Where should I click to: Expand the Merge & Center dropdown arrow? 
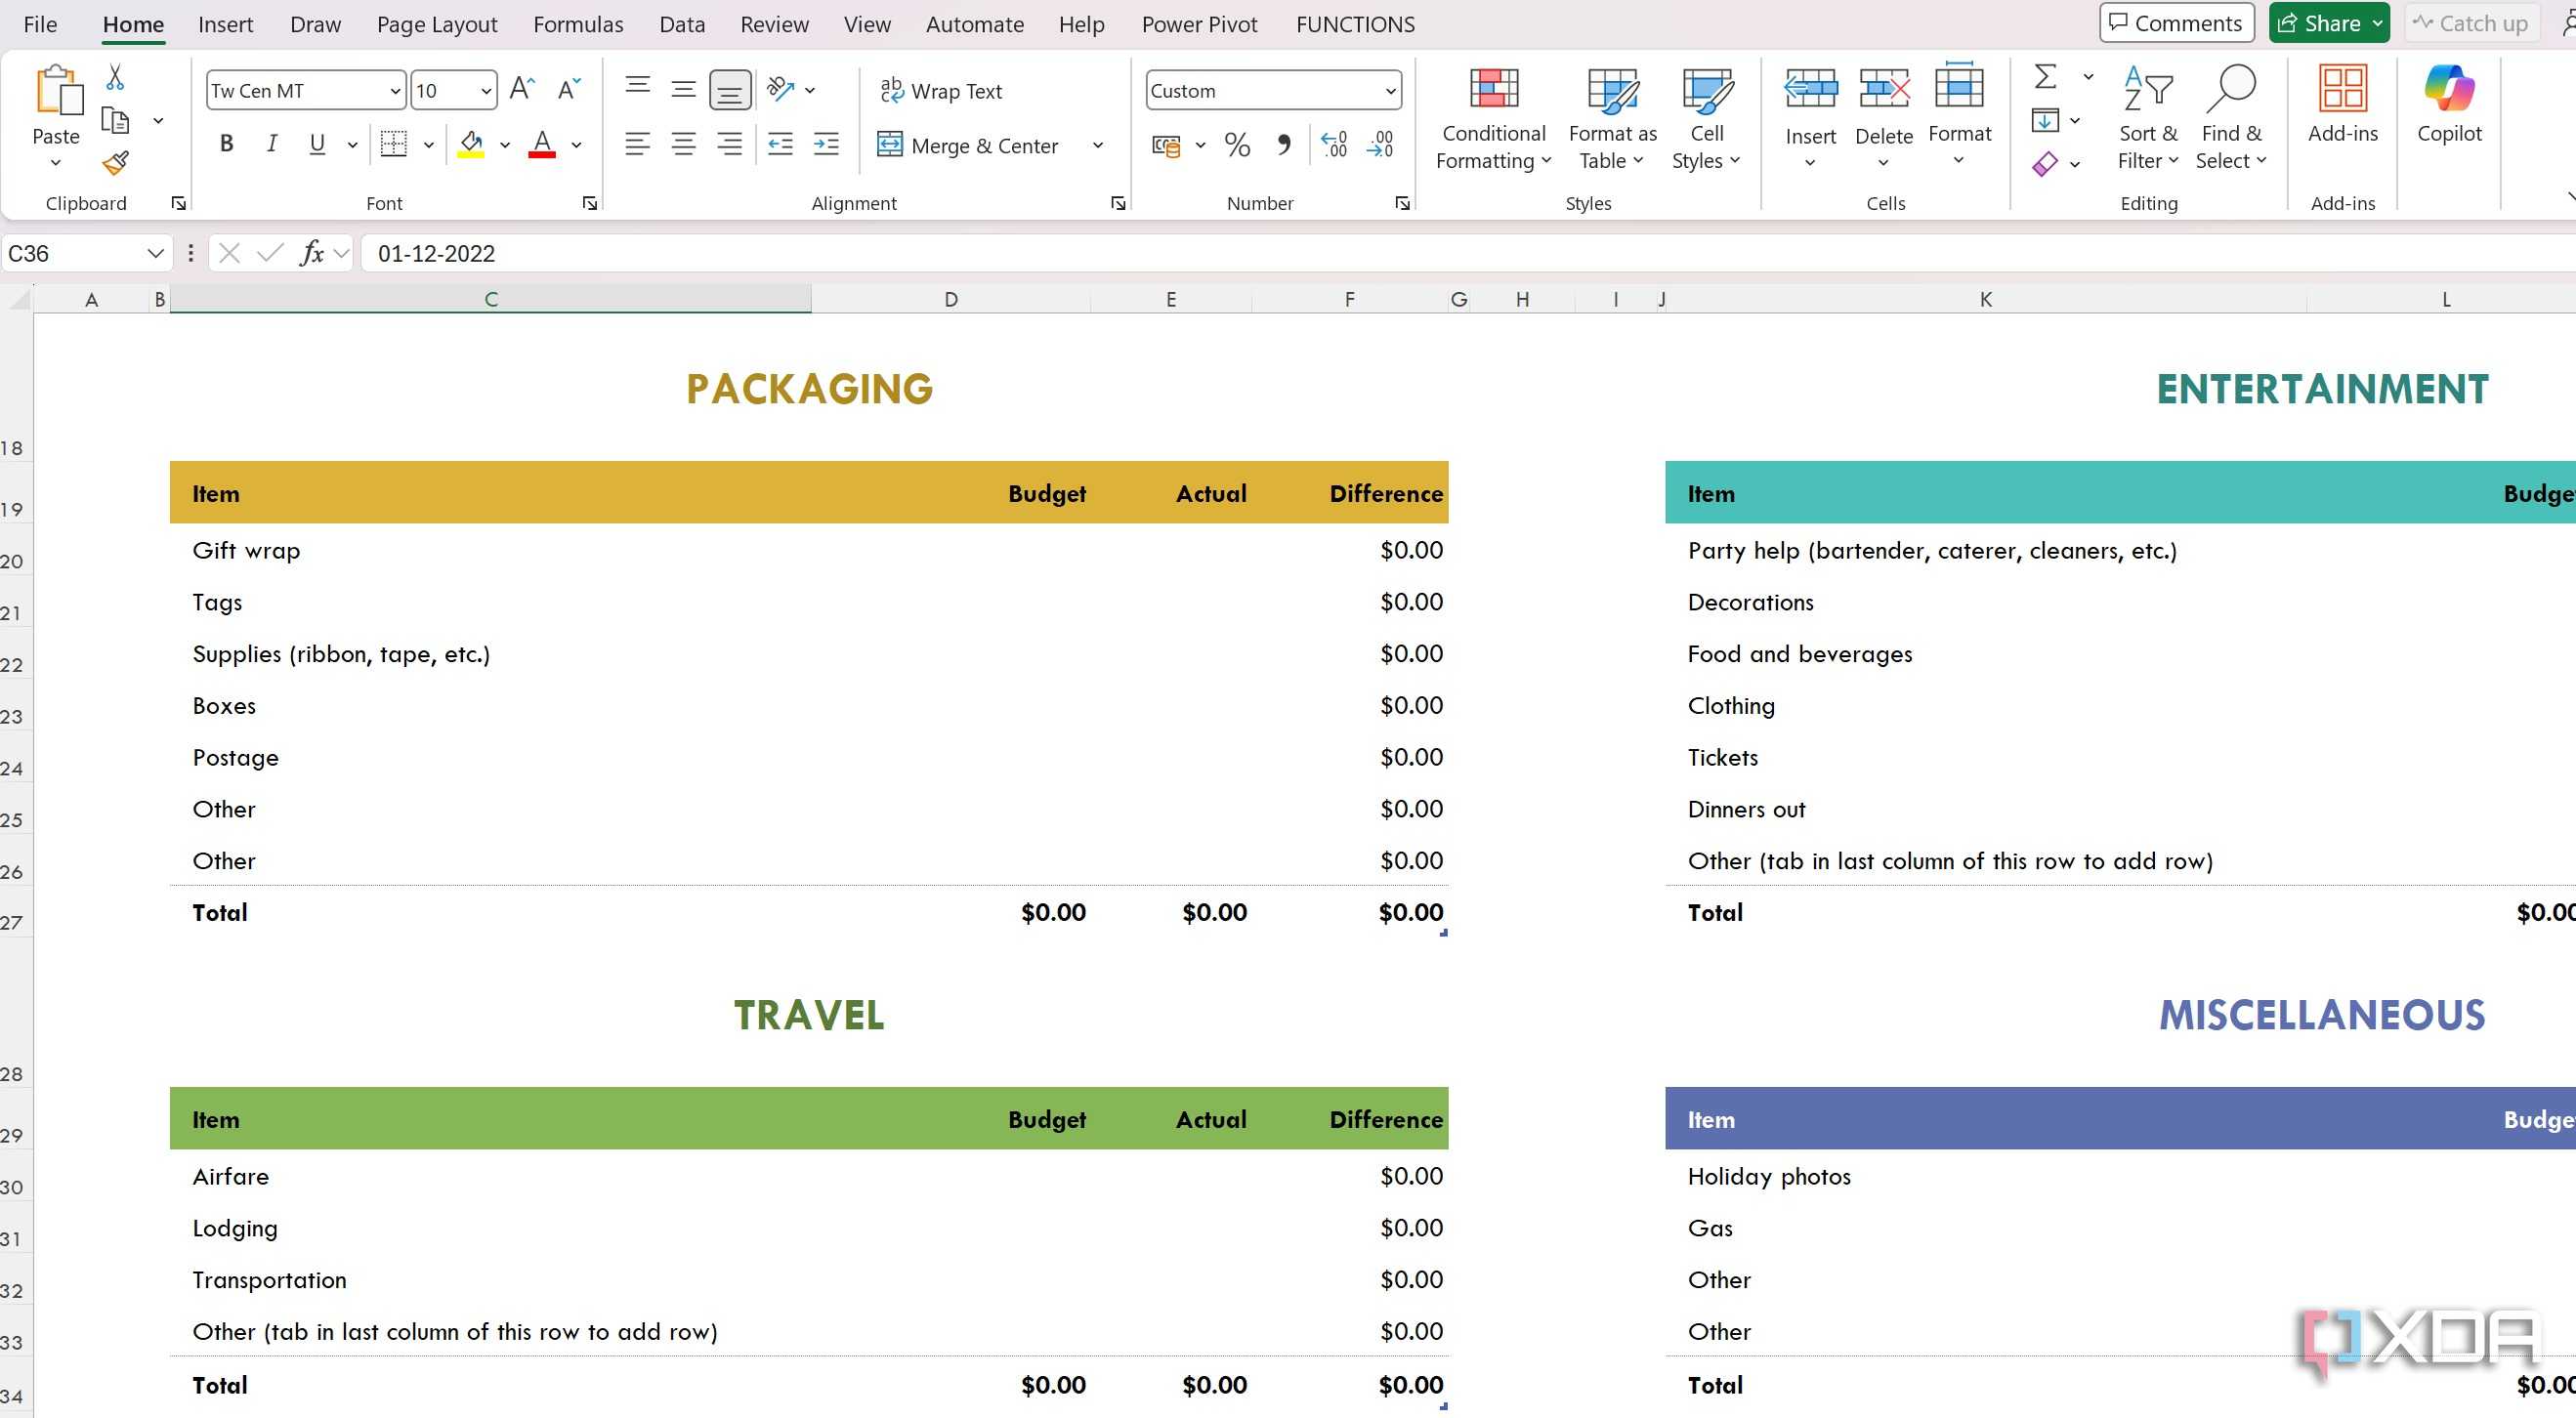(x=1097, y=145)
